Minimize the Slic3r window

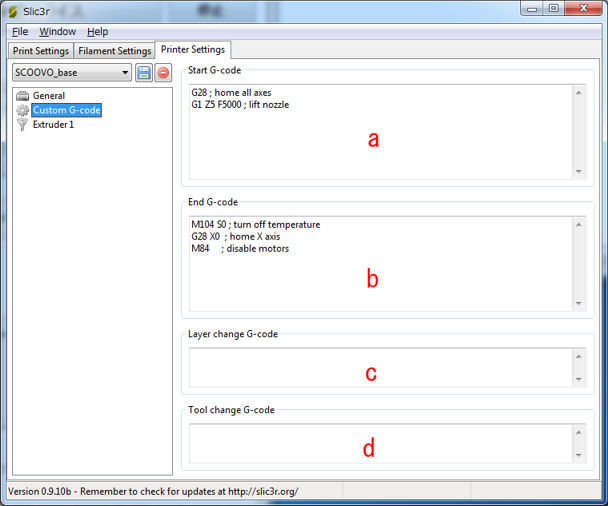pyautogui.click(x=532, y=9)
